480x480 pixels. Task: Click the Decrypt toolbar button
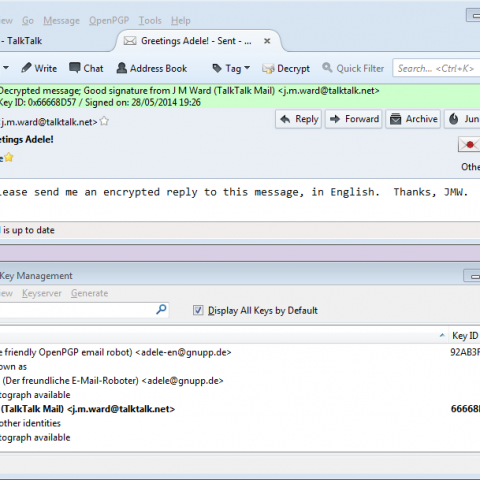pos(286,68)
